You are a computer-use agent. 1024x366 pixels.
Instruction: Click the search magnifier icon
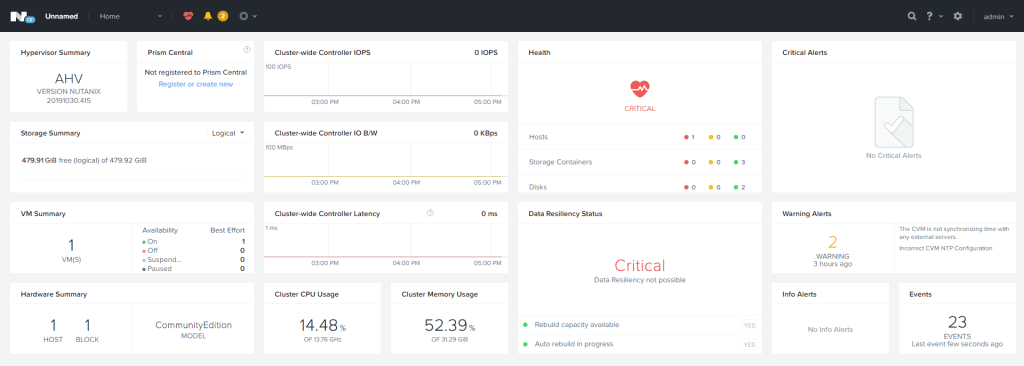tap(912, 16)
